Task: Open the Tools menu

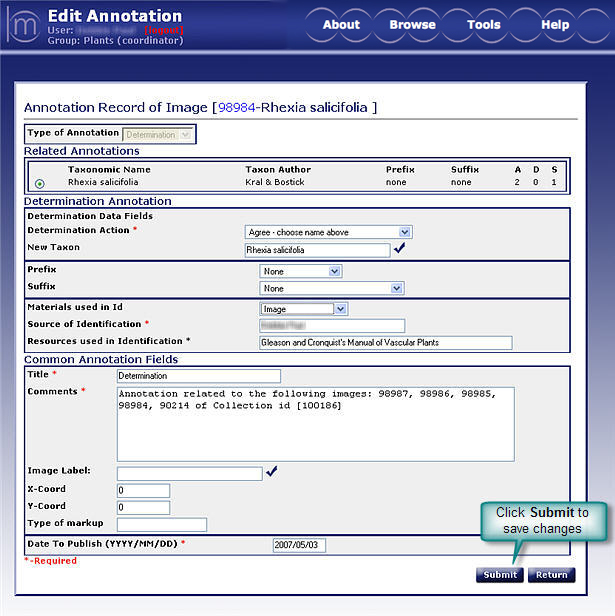Action: coord(484,25)
